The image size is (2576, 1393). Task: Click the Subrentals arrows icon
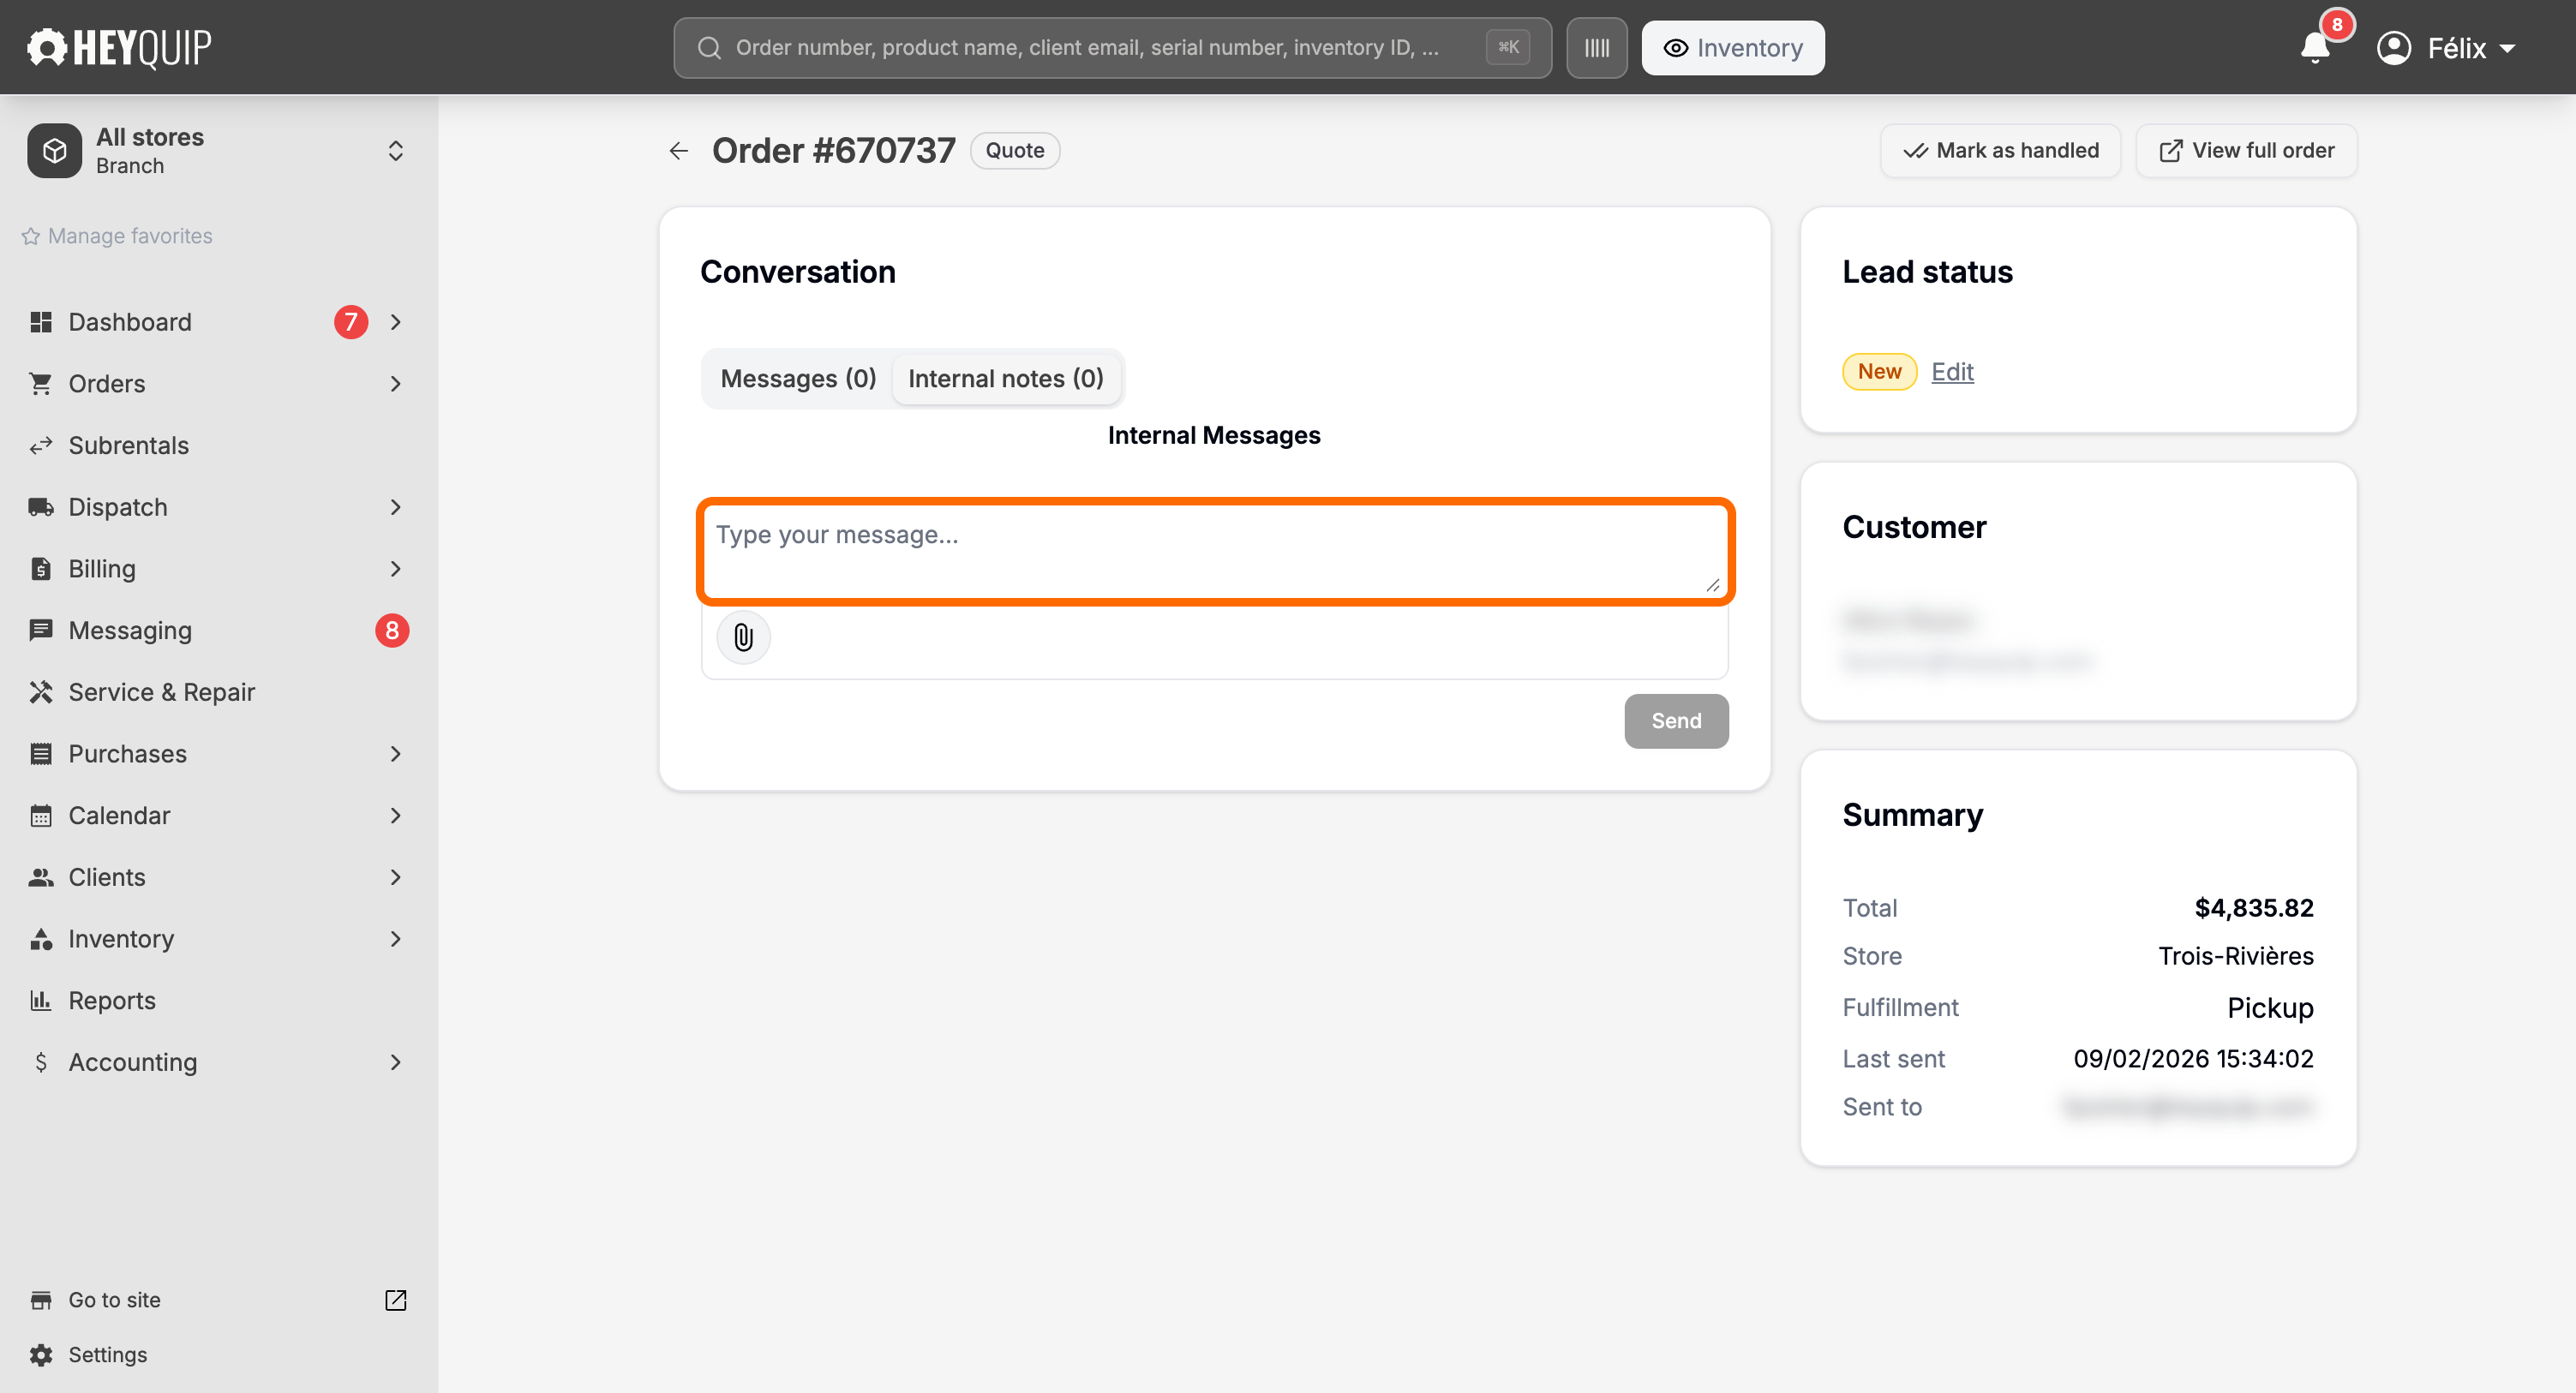click(40, 445)
